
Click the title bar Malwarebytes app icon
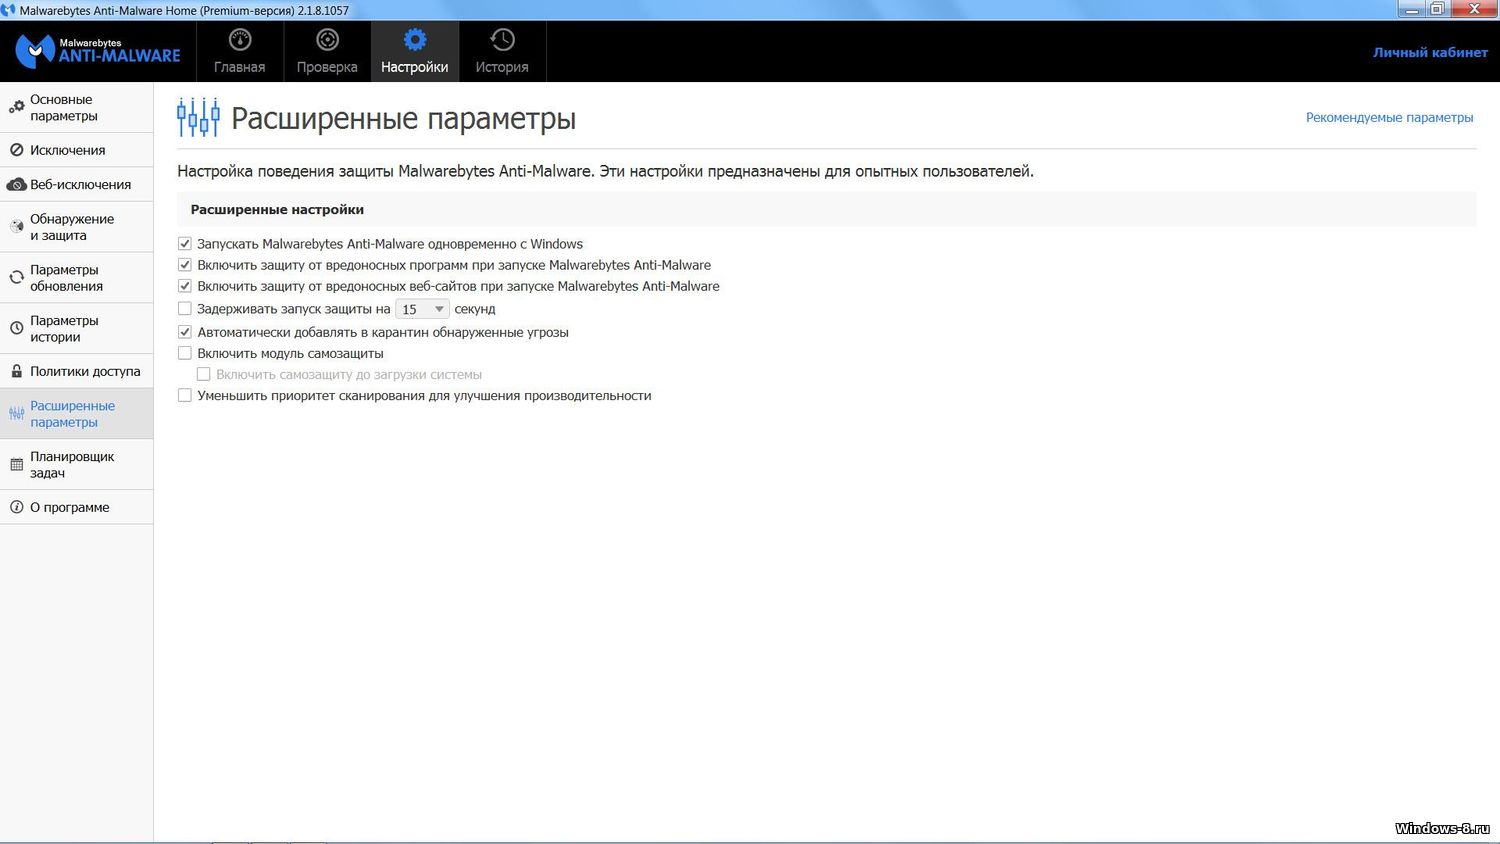9,9
